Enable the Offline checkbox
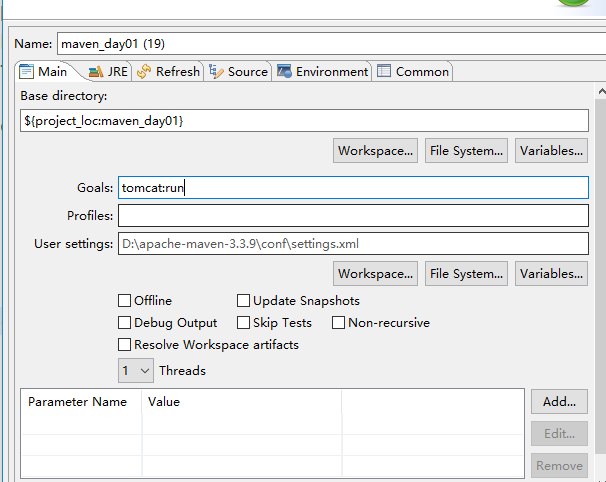The height and width of the screenshot is (482, 606). pyautogui.click(x=125, y=301)
